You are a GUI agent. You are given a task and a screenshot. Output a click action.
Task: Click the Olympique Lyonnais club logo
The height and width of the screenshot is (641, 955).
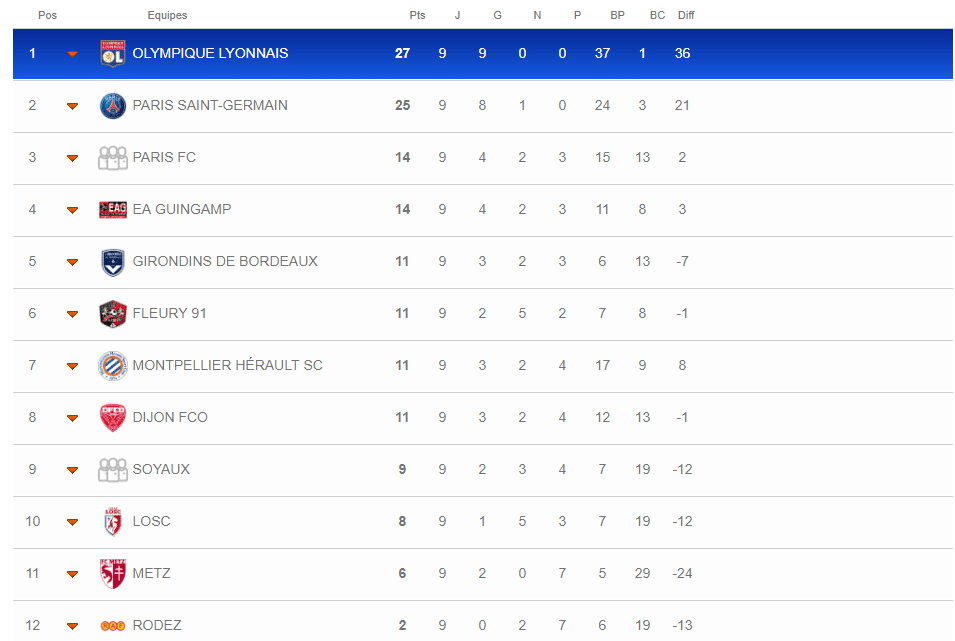(x=113, y=54)
